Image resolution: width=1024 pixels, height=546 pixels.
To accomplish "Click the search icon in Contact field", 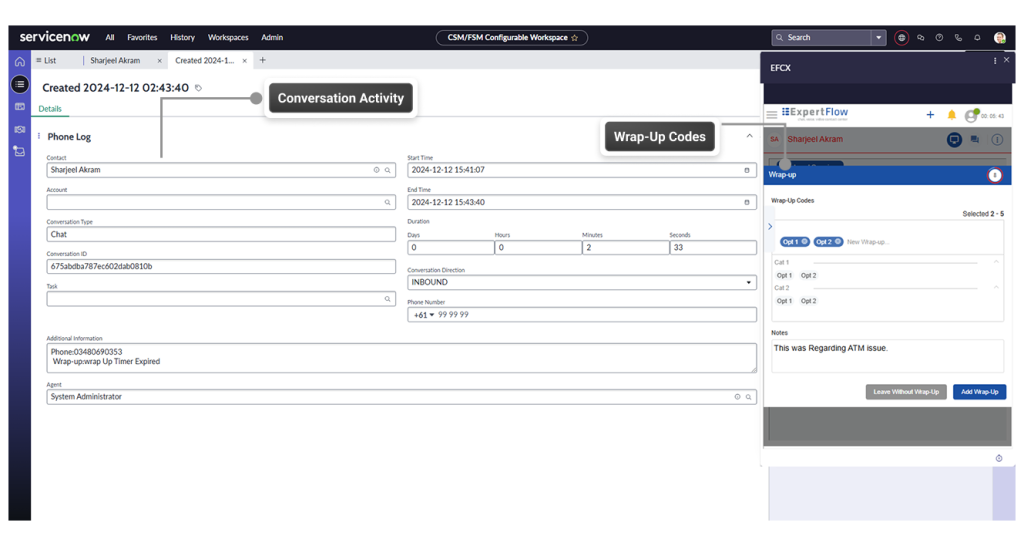I will (388, 170).
